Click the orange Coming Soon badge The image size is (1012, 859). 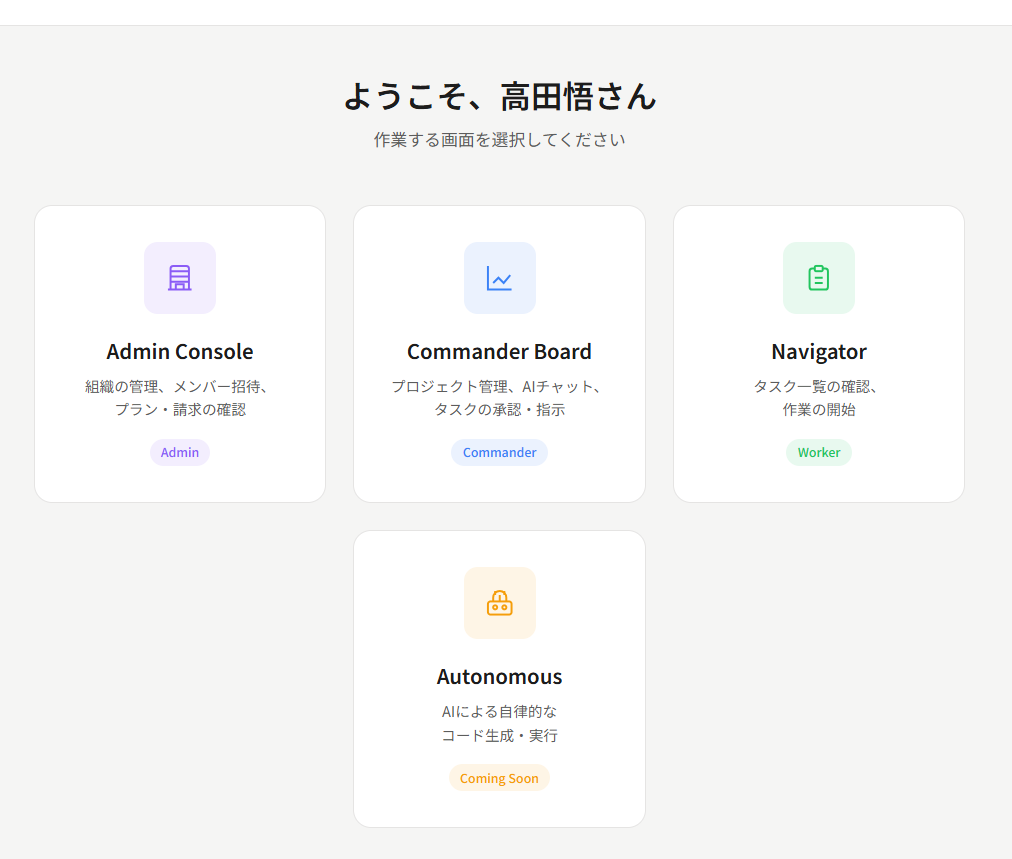click(x=500, y=778)
